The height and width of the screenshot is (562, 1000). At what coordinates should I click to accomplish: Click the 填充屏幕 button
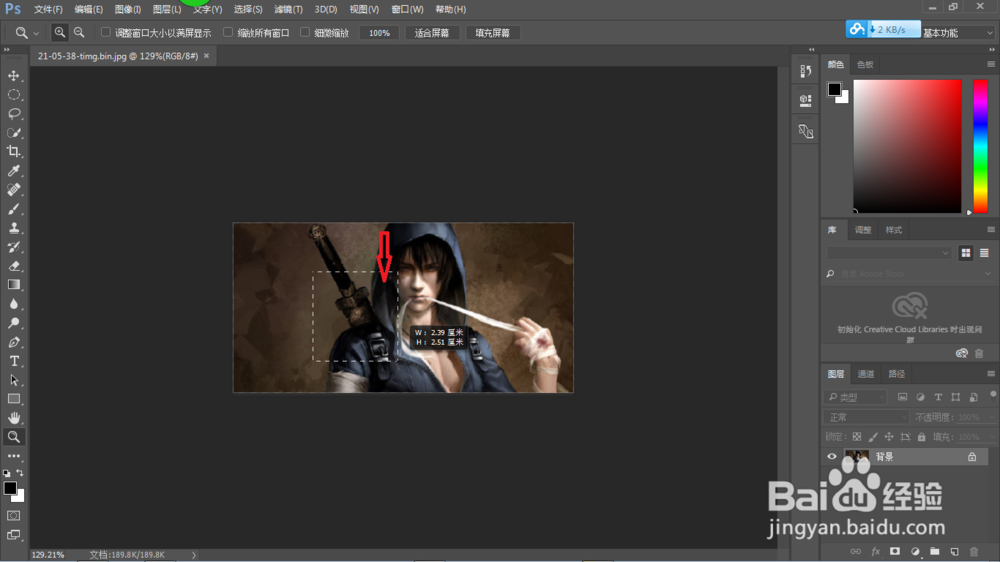(492, 33)
